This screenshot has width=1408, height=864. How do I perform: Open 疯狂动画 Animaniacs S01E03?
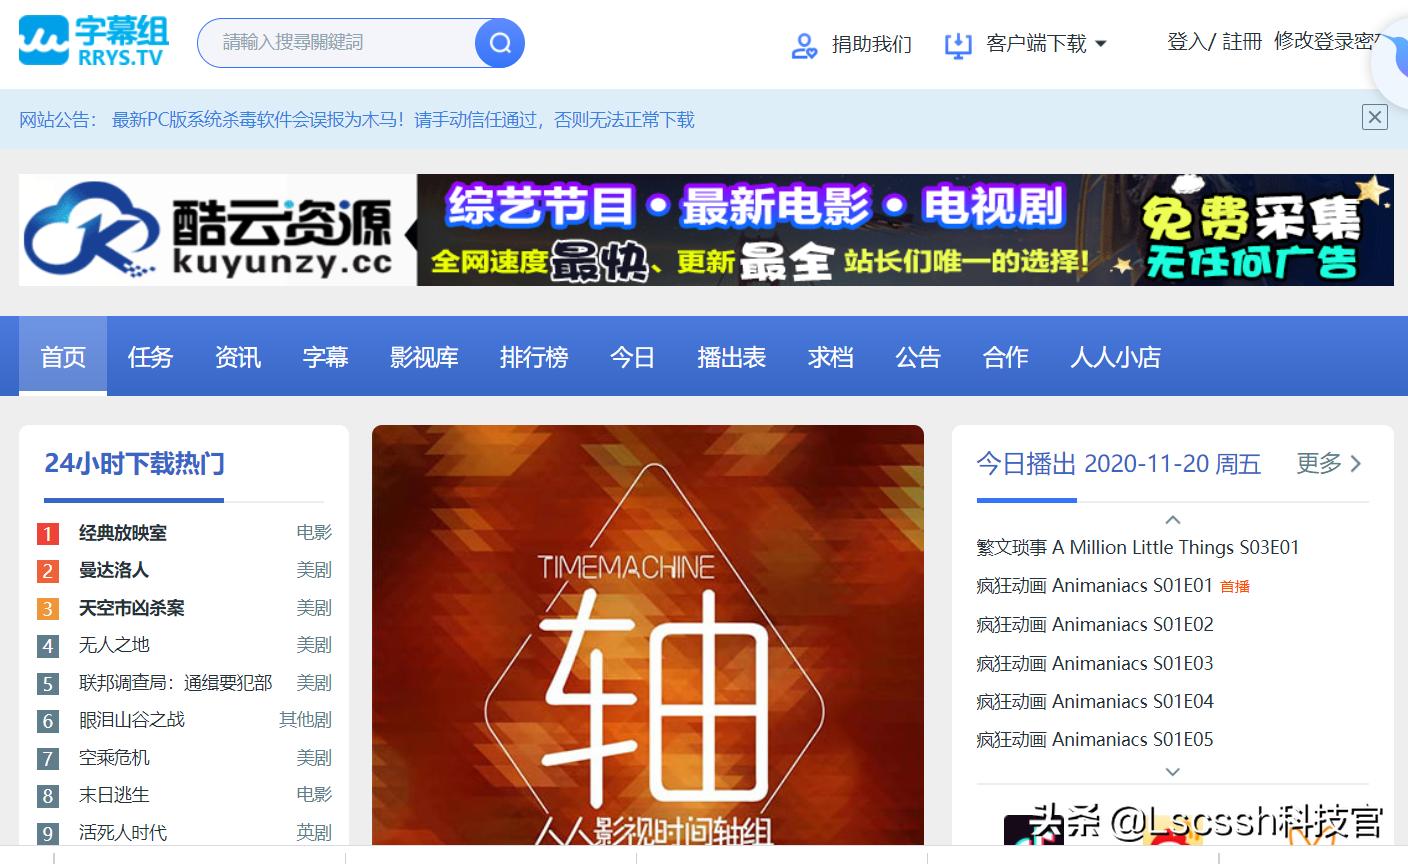[1095, 663]
